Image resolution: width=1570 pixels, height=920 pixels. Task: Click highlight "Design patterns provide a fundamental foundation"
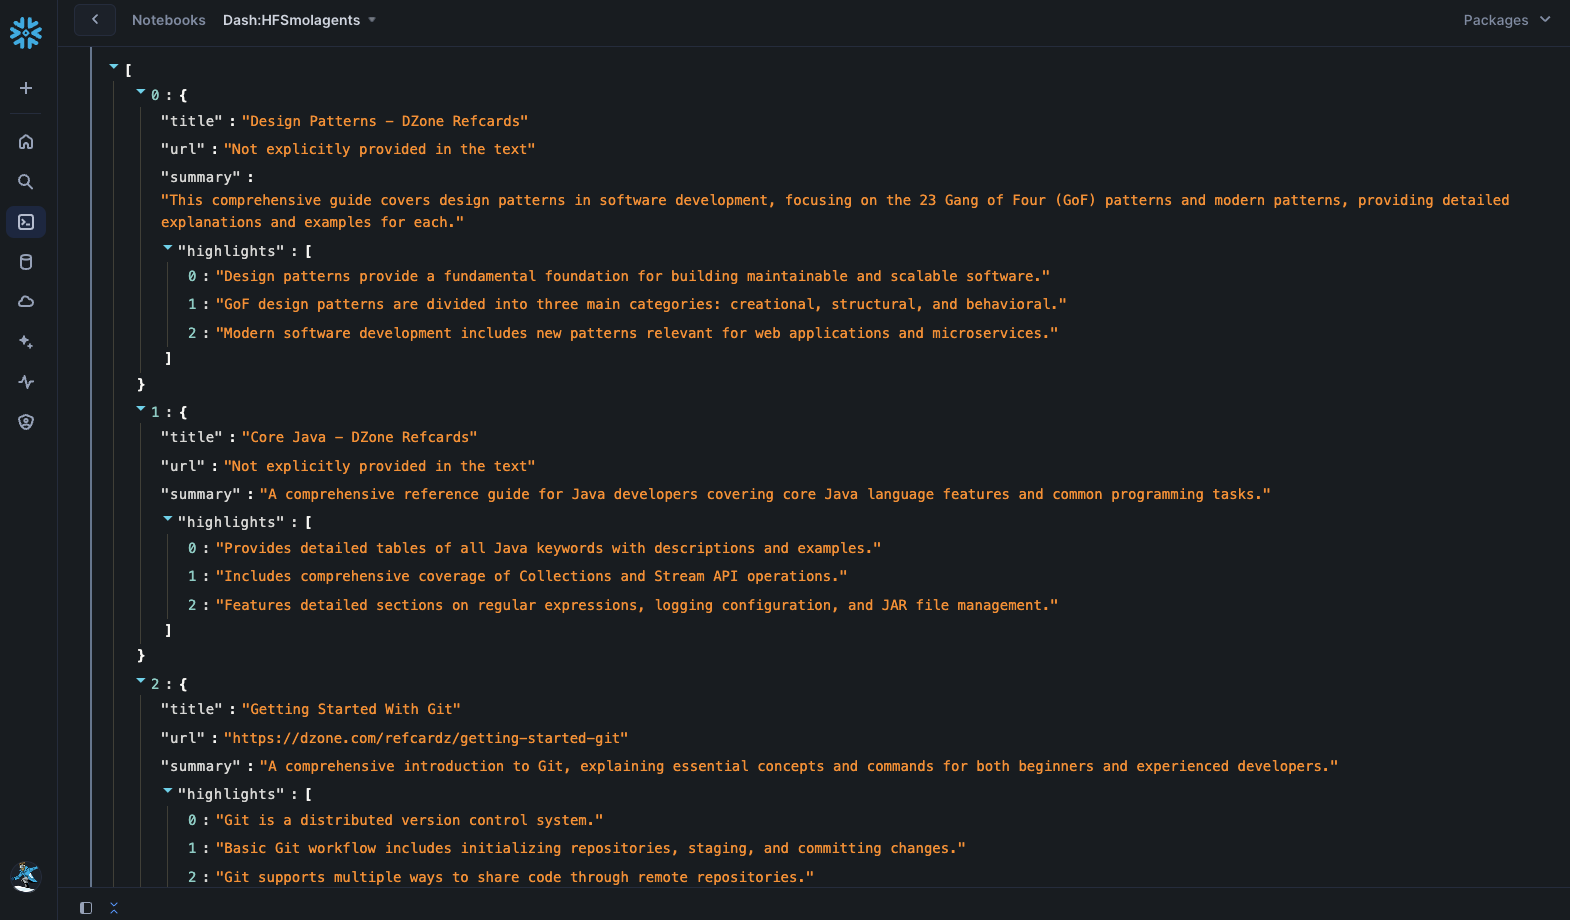pyautogui.click(x=633, y=276)
